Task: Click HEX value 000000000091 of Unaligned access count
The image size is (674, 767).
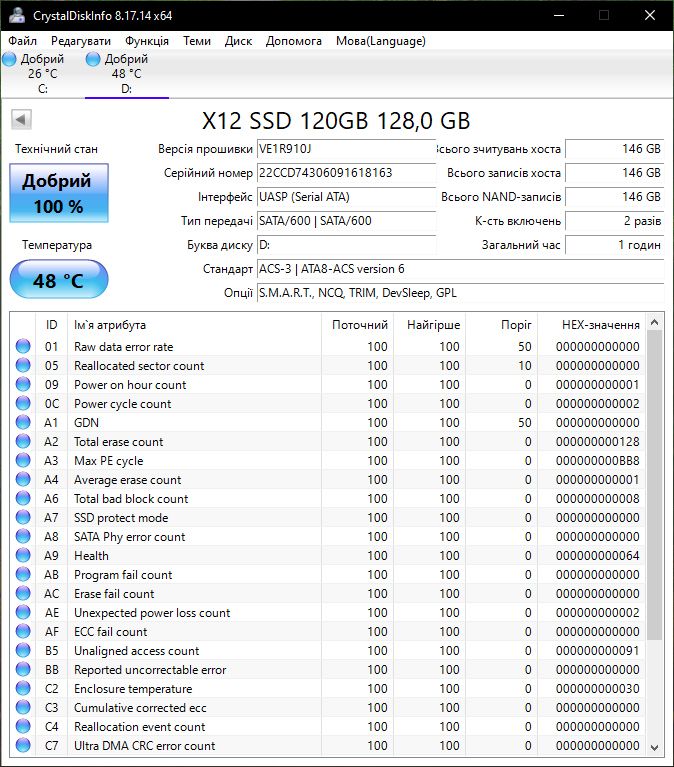Action: (597, 651)
